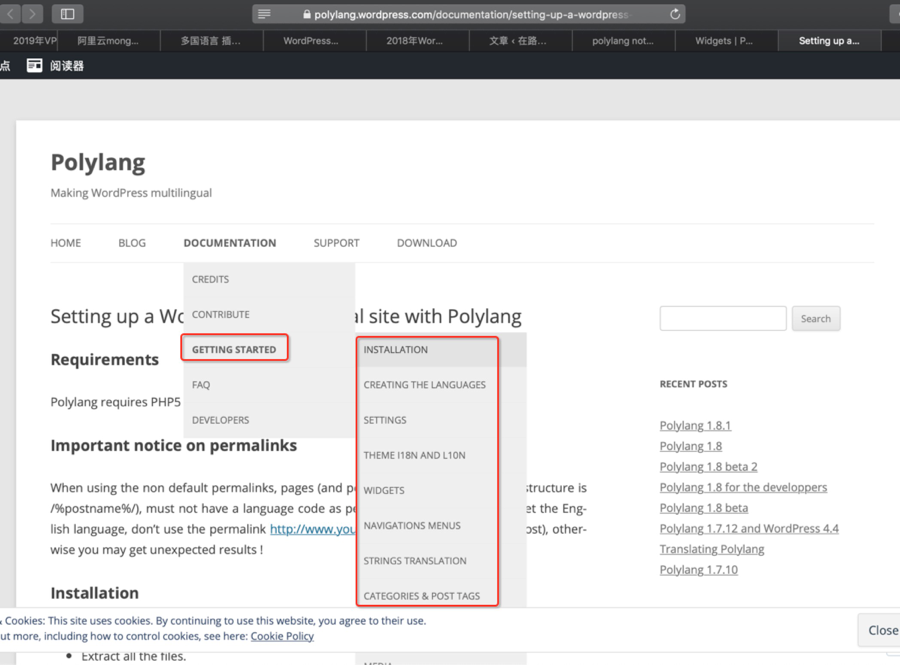Viewport: 900px width, 665px height.
Task: Toggle the Safari sidebar icon
Action: 67,14
